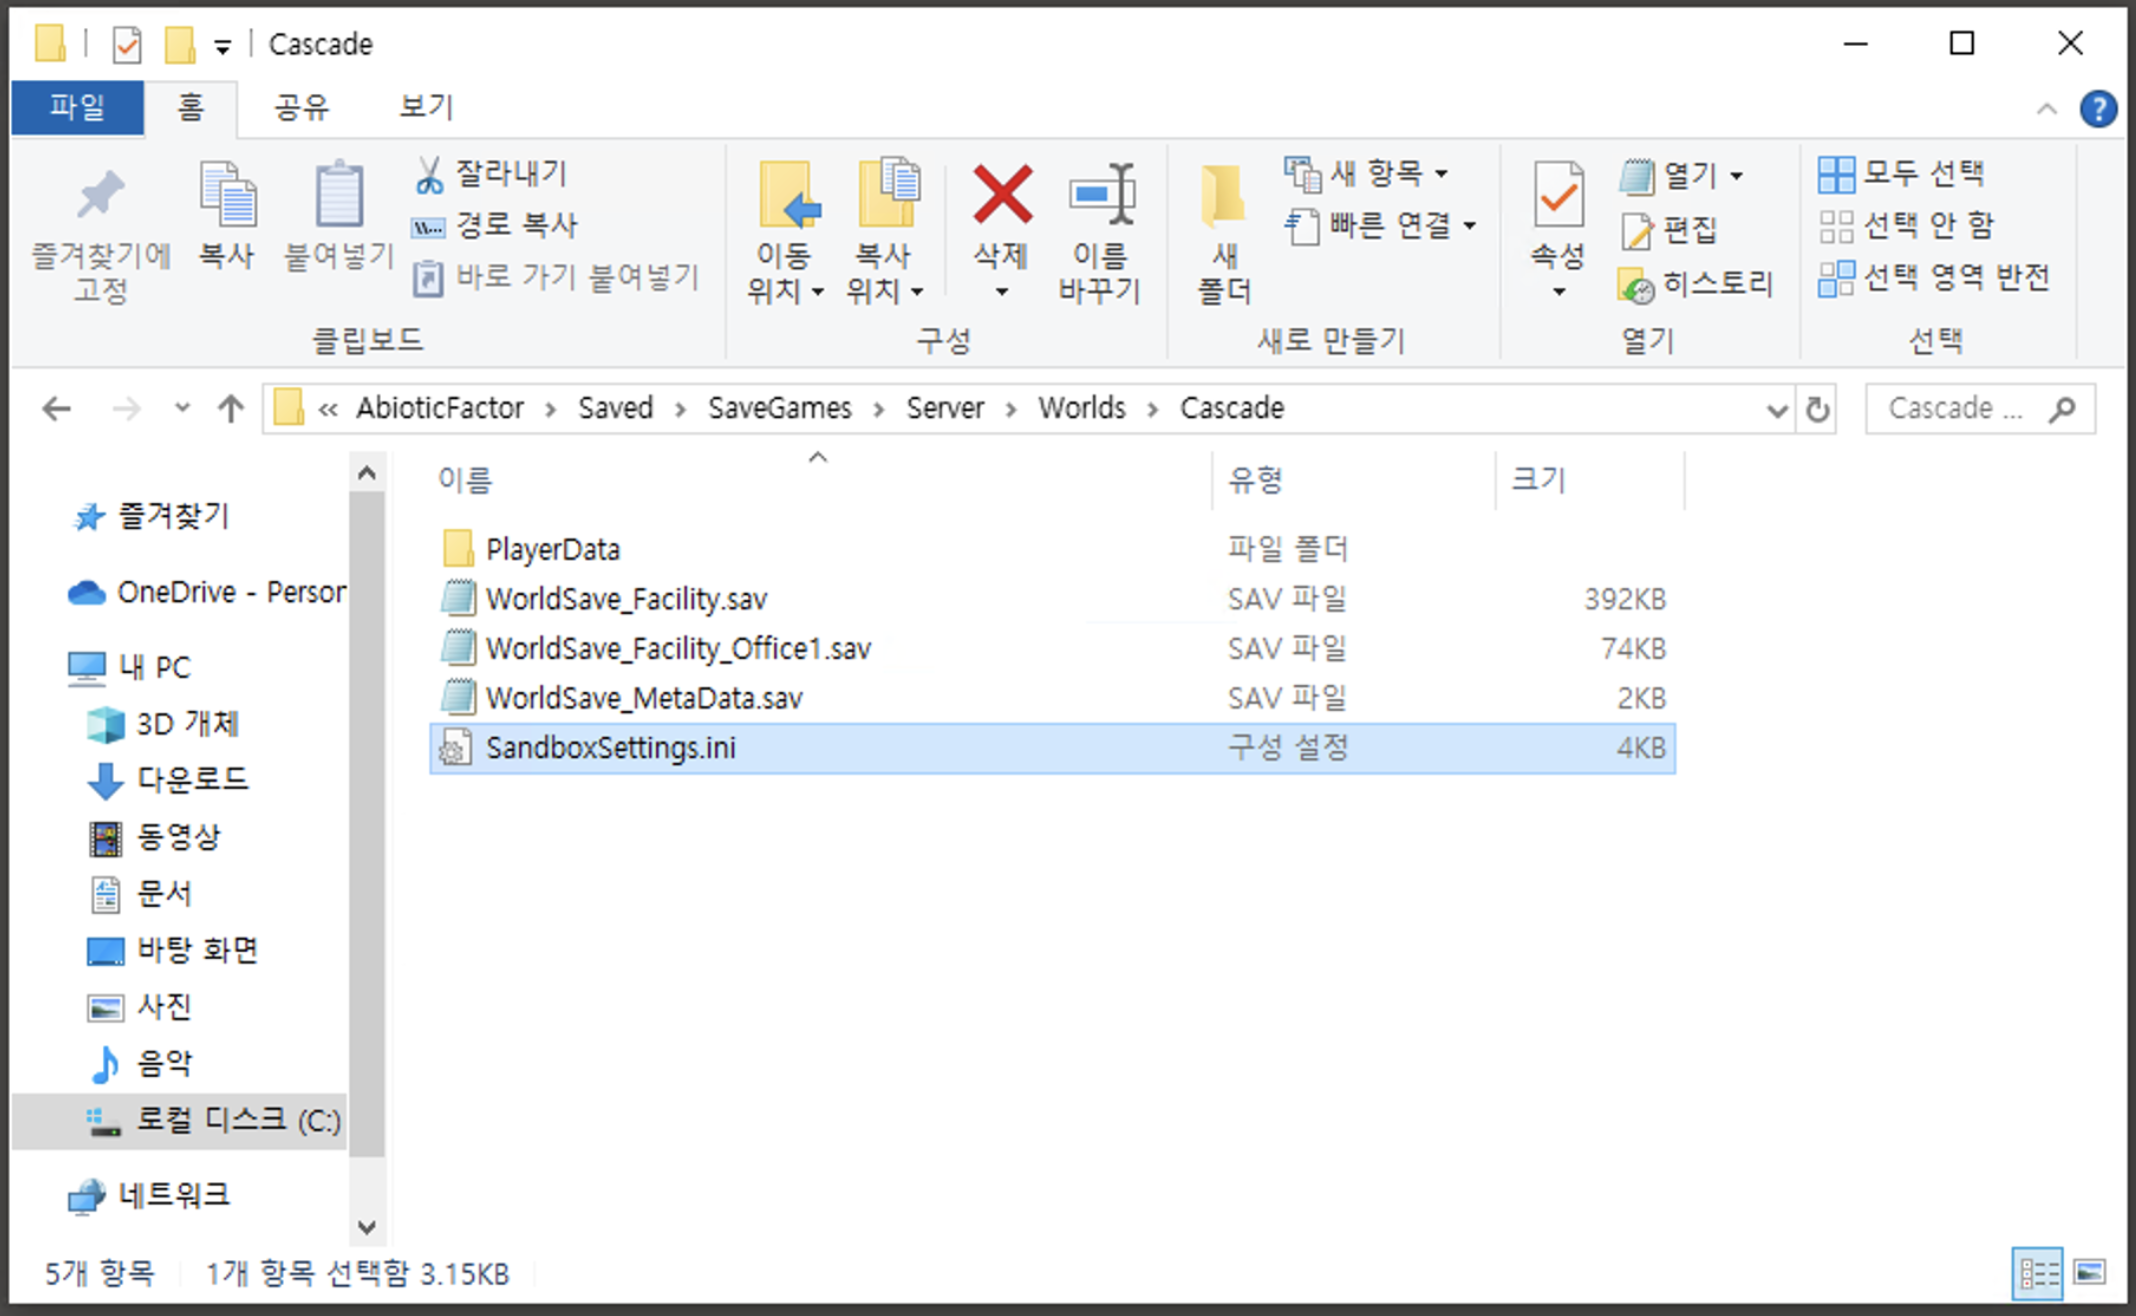Viewport: 2136px width, 1316px height.
Task: Open OneDrive in the navigation pane
Action: pyautogui.click(x=206, y=592)
